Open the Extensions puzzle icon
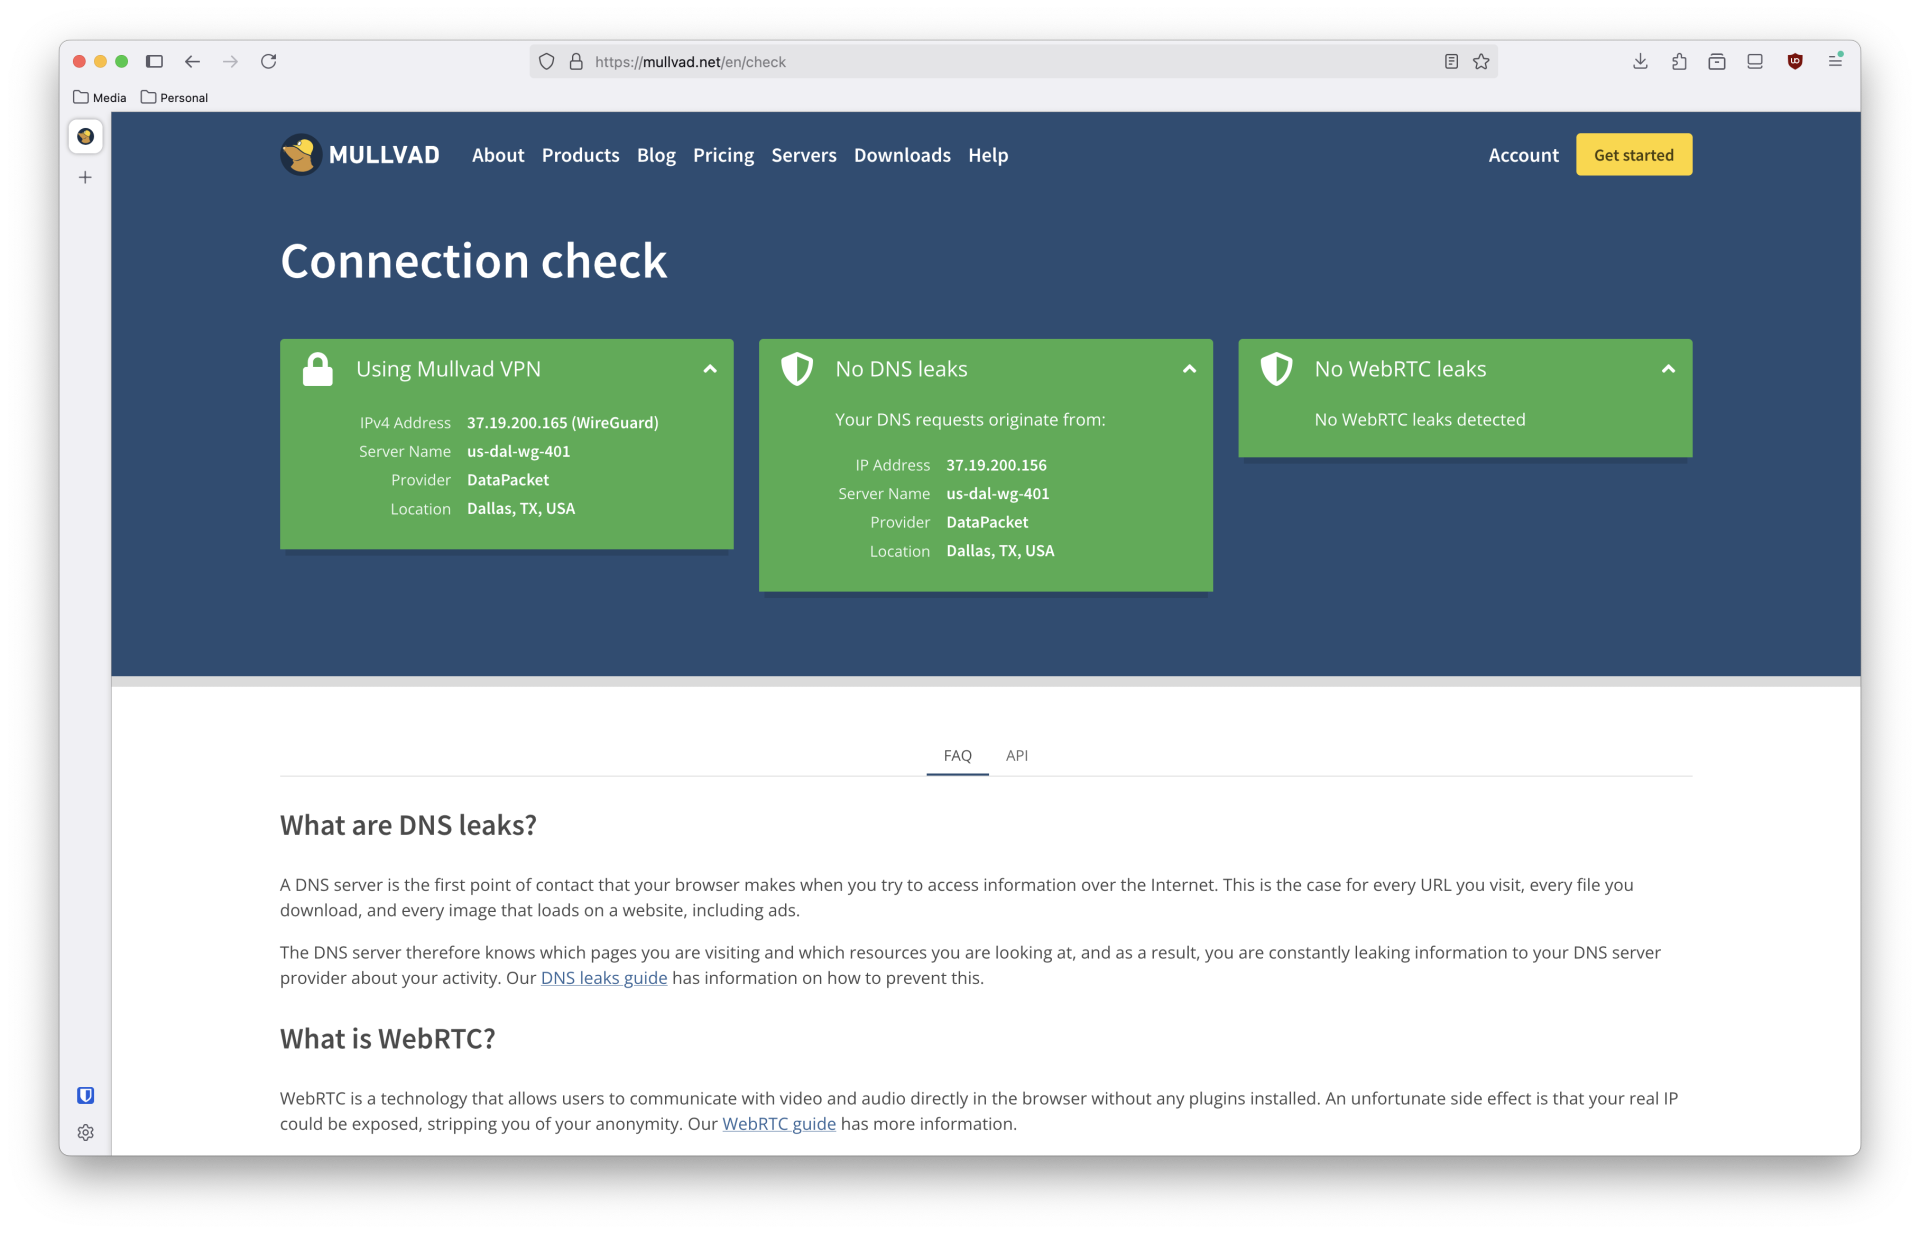 1678,61
